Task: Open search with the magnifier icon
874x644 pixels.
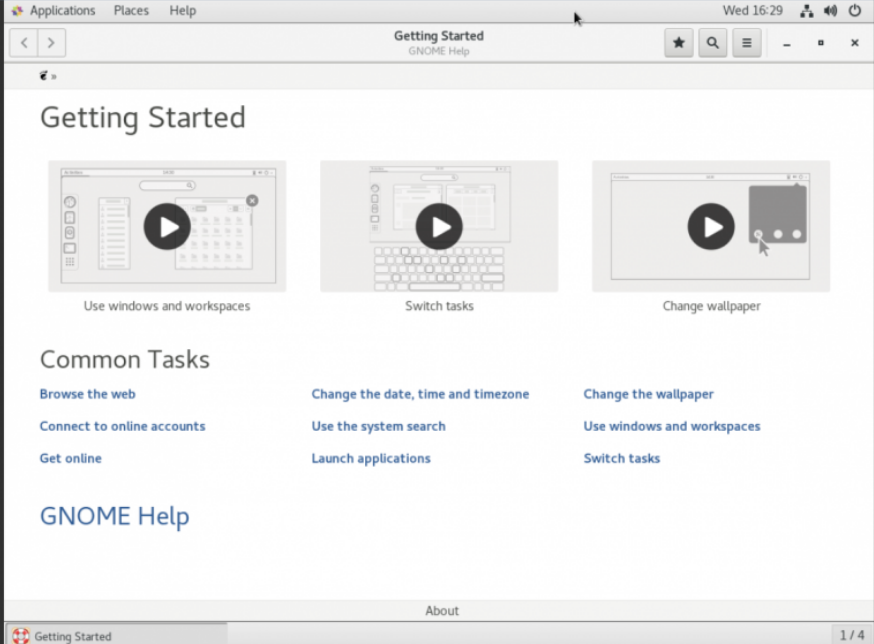Action: (x=712, y=43)
